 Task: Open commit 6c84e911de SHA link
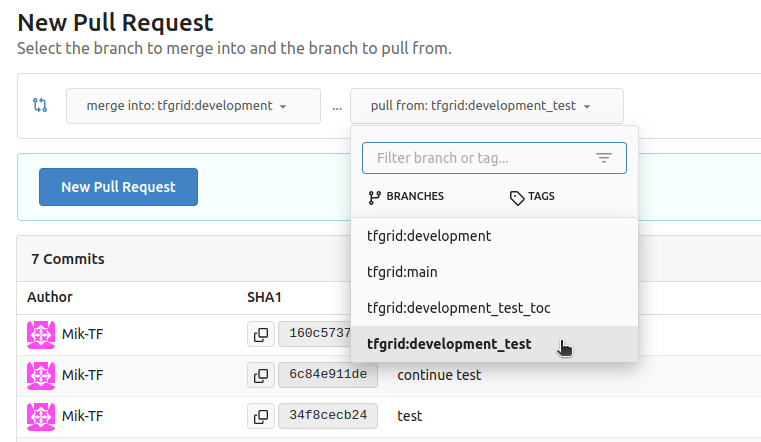[x=328, y=375]
